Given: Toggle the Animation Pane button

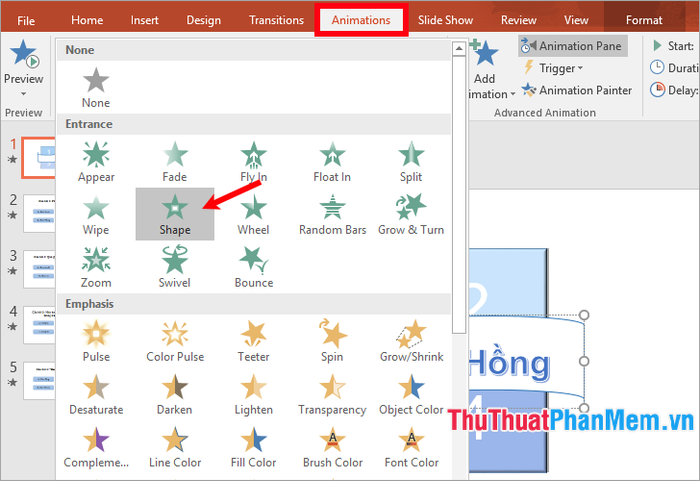Looking at the screenshot, I should [x=572, y=46].
